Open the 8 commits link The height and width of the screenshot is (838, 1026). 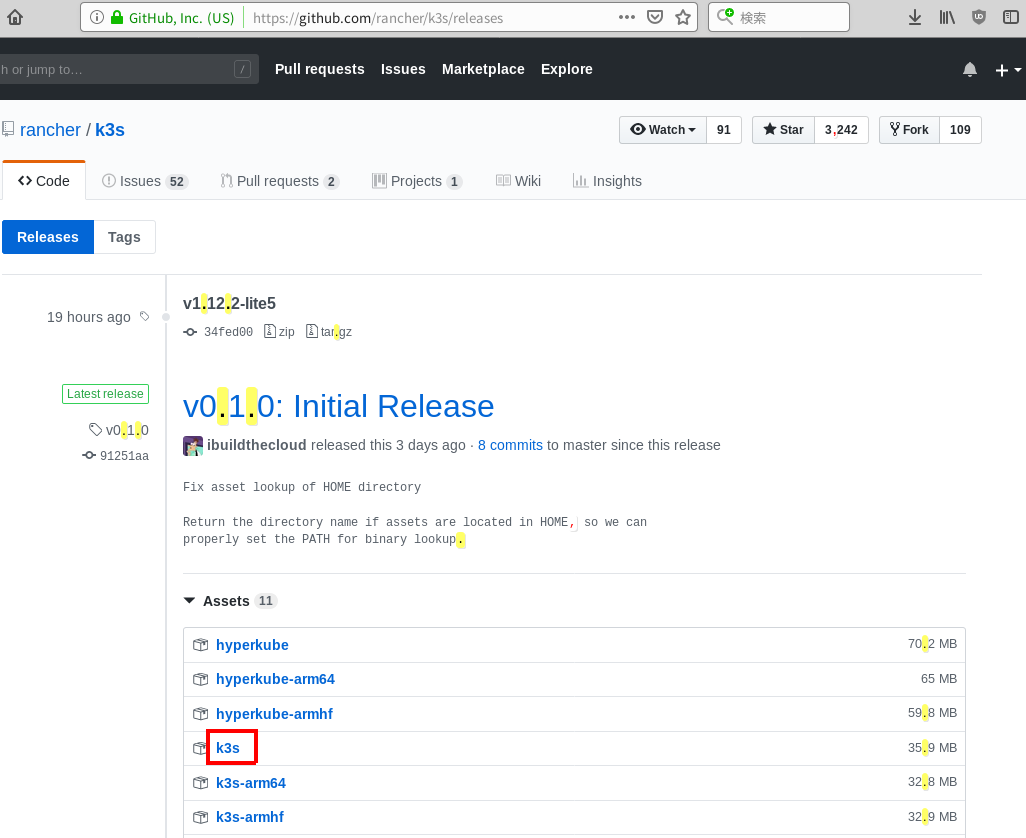click(x=510, y=445)
